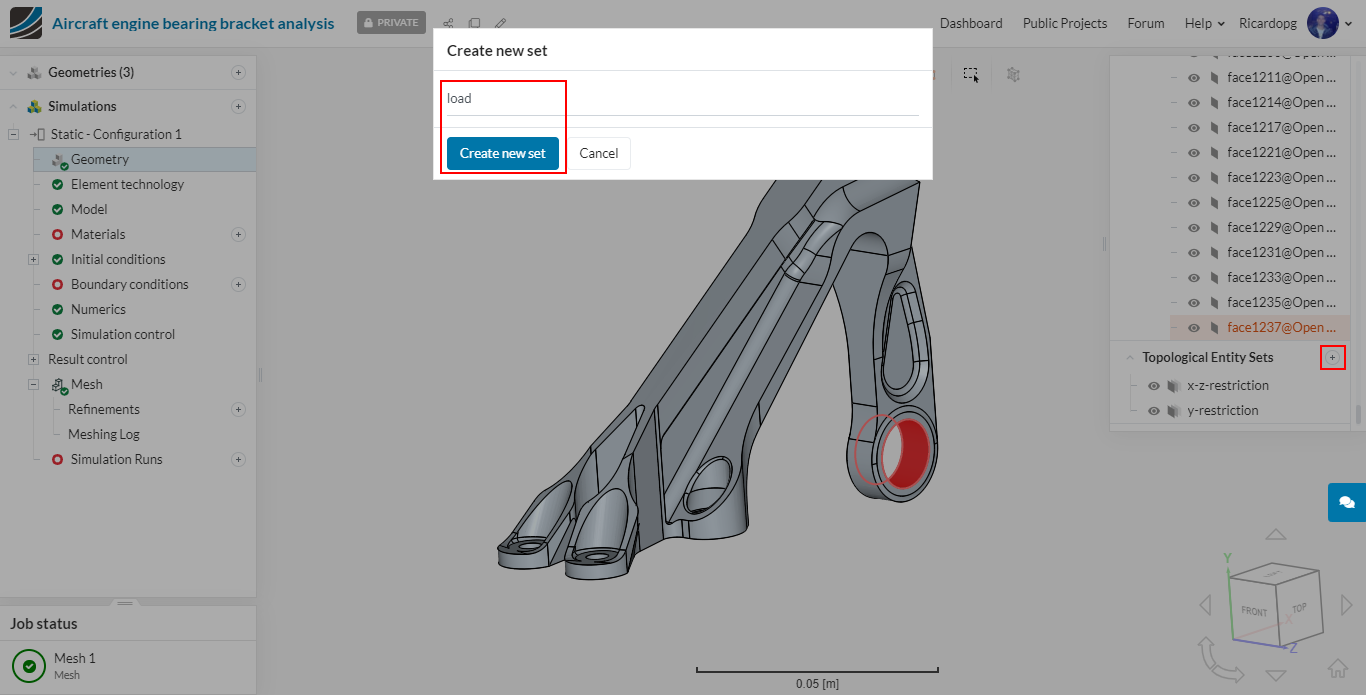Click the curved roll-view arrow icon
The image size is (1366, 695).
click(1219, 660)
